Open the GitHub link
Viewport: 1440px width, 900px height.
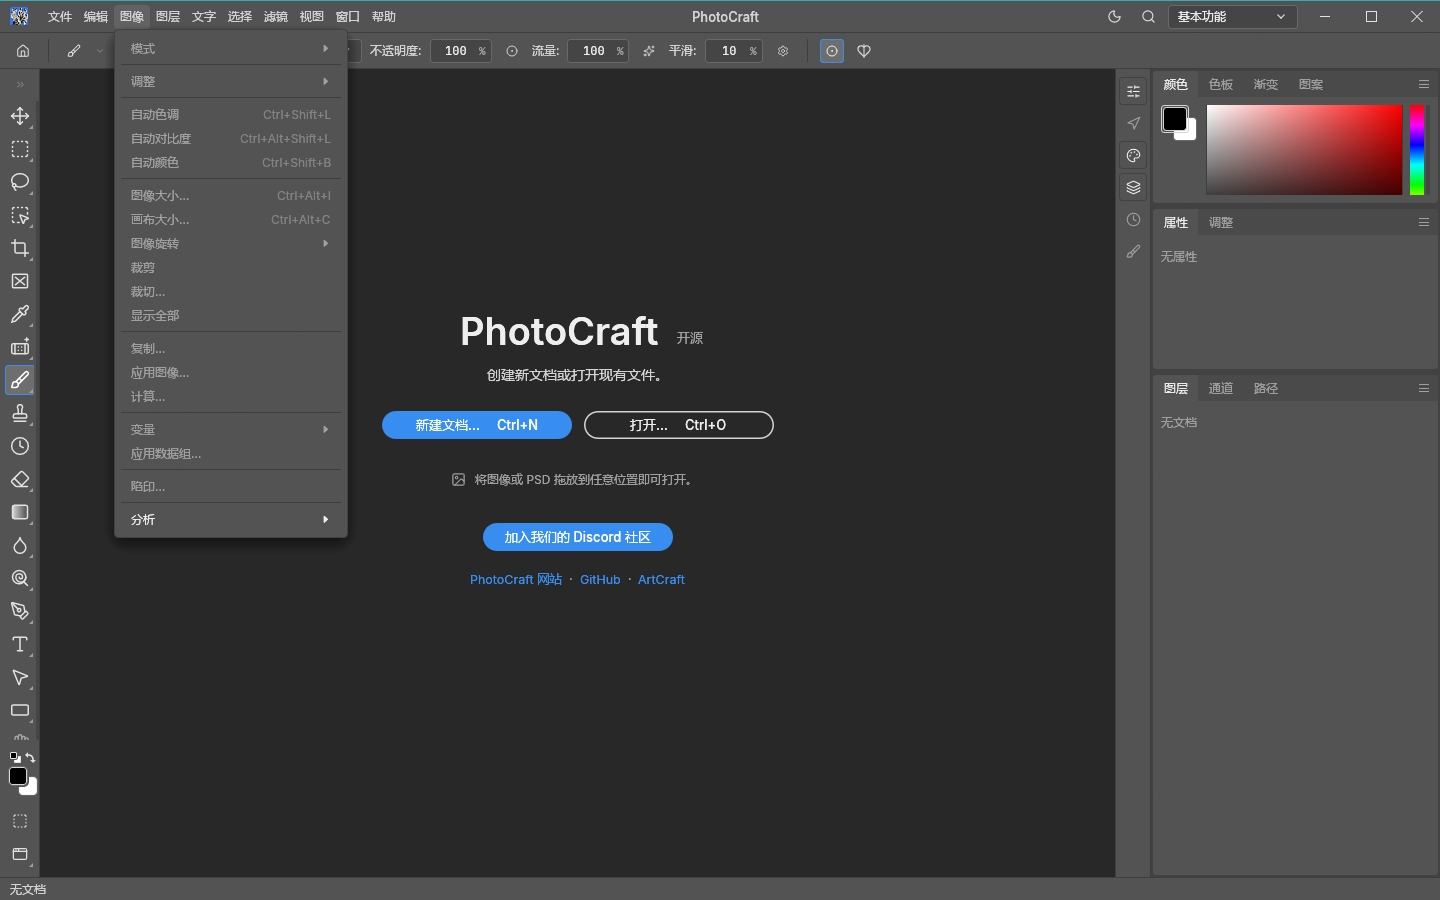tap(600, 580)
